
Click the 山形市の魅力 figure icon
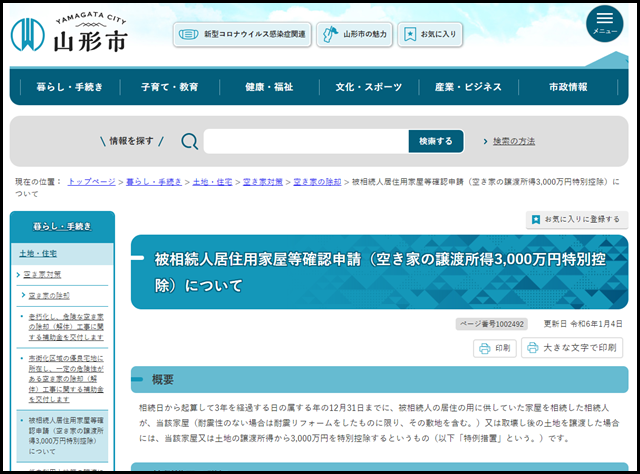pyautogui.click(x=330, y=34)
